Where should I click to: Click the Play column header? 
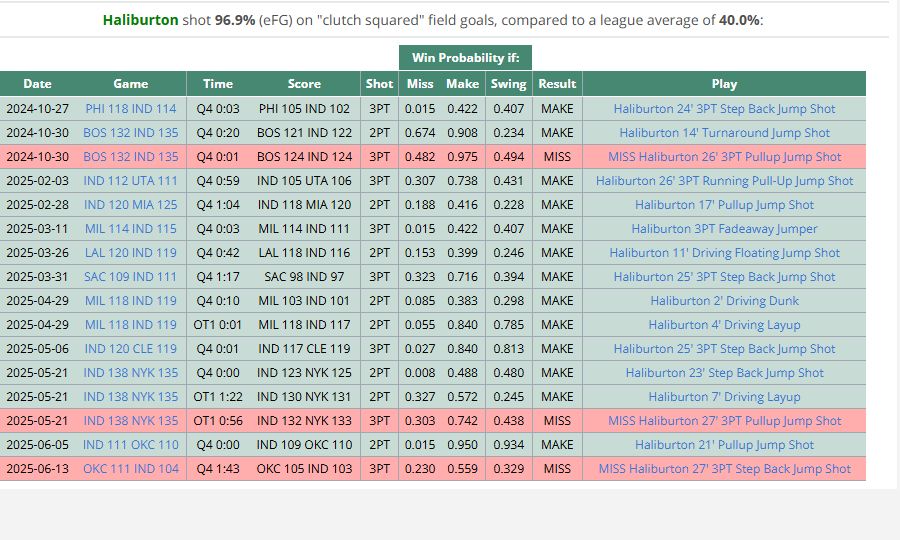[724, 84]
